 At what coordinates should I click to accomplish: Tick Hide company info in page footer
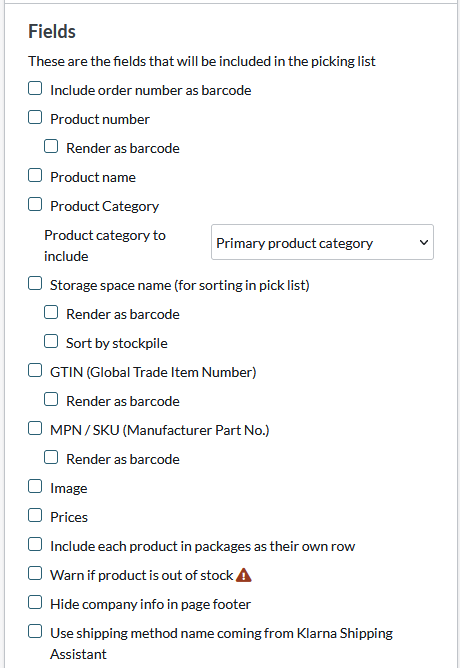point(35,602)
